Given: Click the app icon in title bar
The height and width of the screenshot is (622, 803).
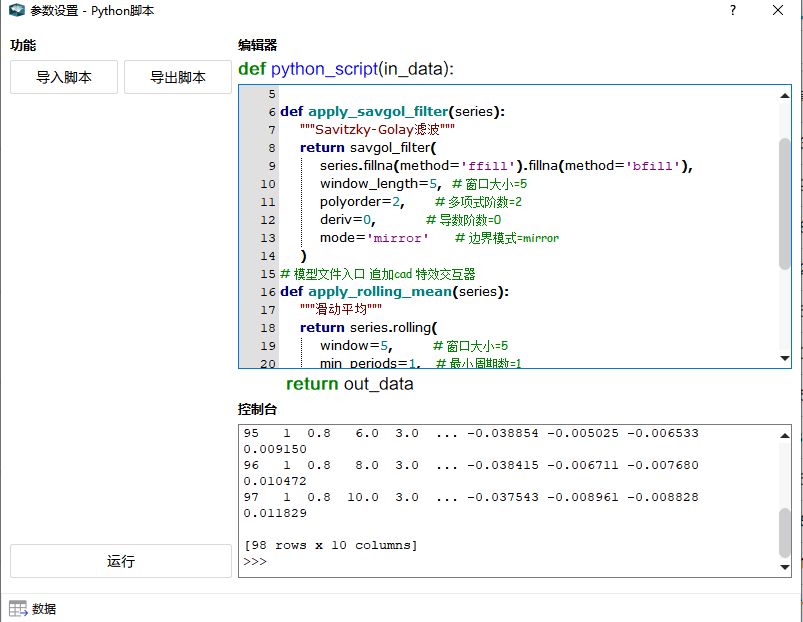Looking at the screenshot, I should tap(16, 10).
